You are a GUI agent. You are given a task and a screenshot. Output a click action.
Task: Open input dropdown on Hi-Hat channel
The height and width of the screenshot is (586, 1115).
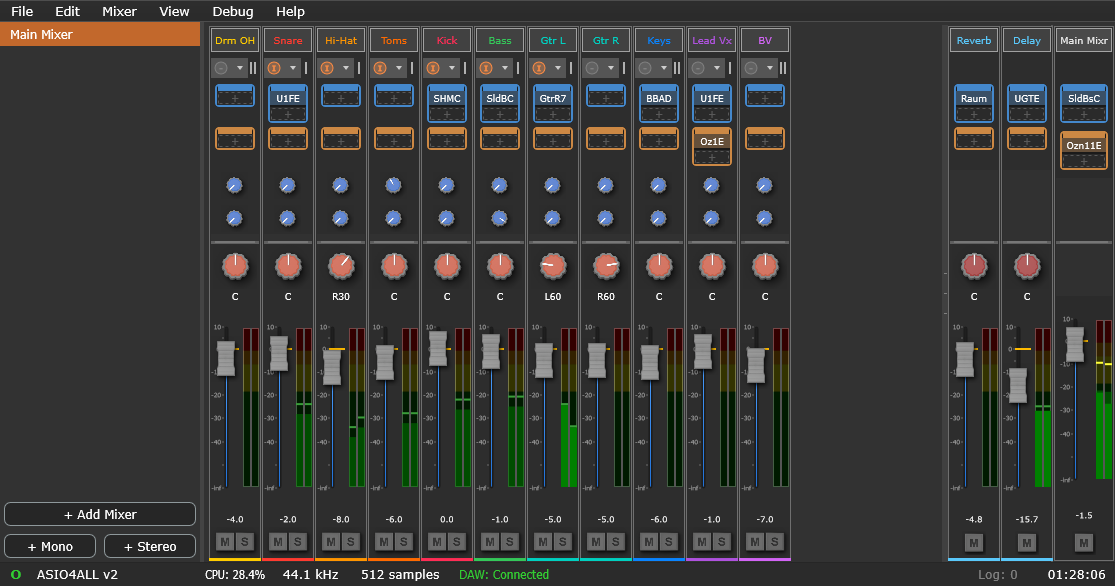click(346, 68)
